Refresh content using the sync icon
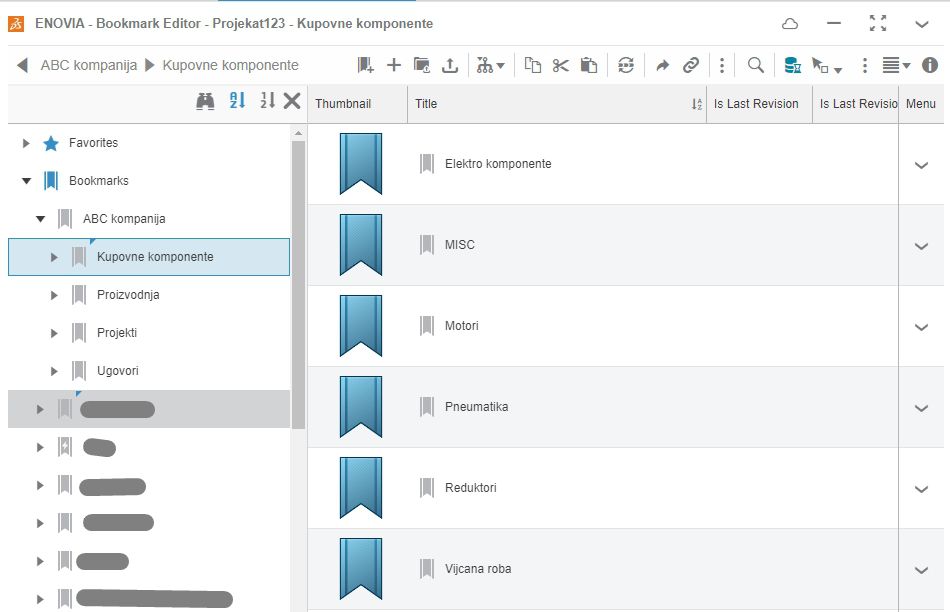This screenshot has width=950, height=612. pyautogui.click(x=627, y=64)
